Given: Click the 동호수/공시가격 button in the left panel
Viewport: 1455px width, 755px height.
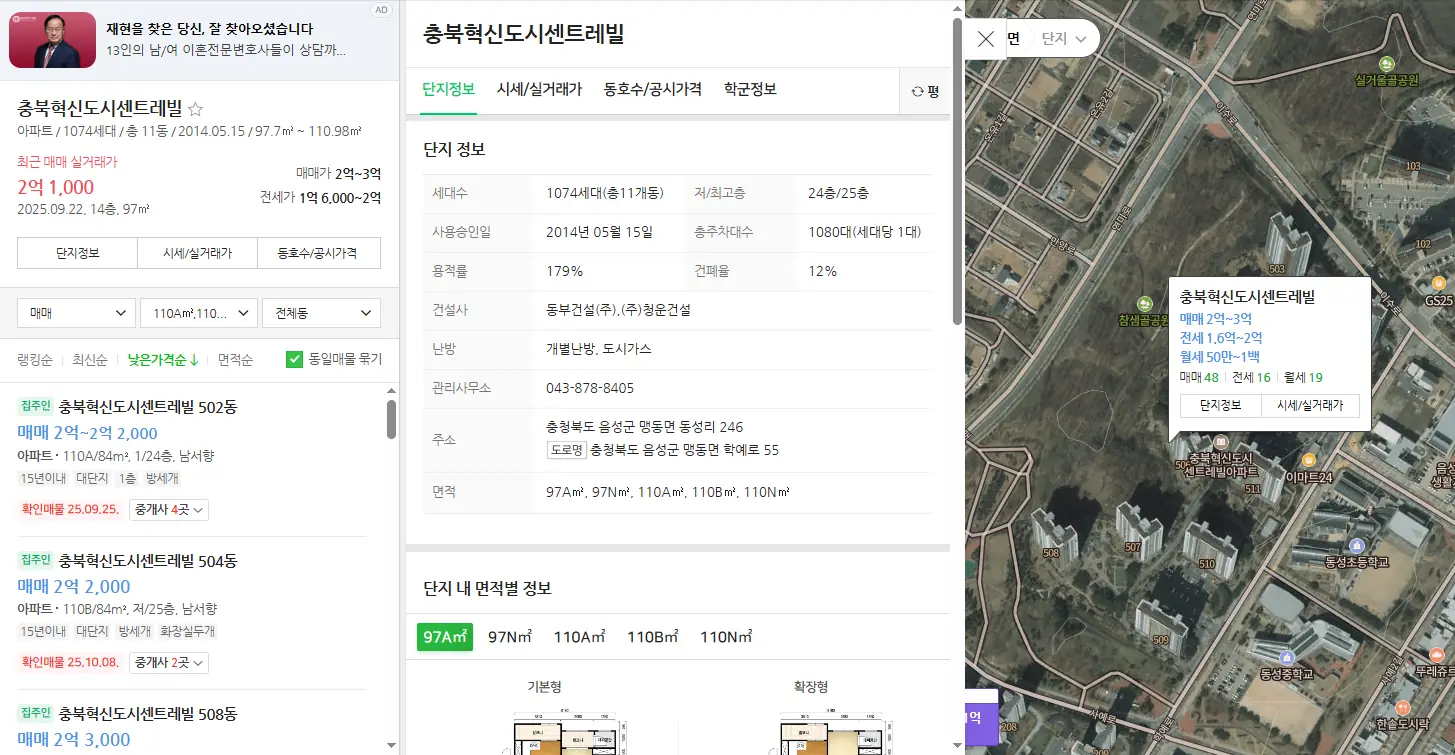Looking at the screenshot, I should [318, 253].
